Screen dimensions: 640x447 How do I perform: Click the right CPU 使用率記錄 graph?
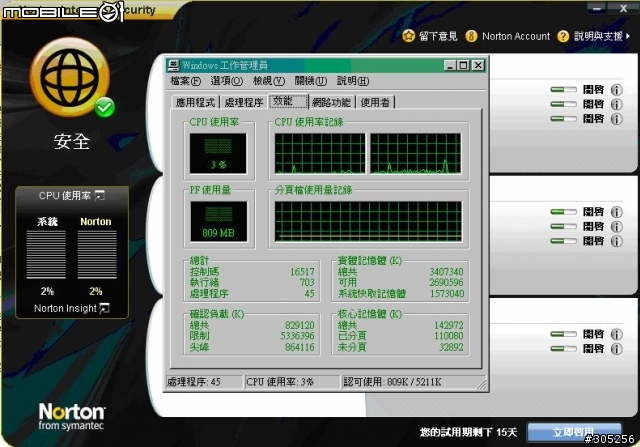416,153
